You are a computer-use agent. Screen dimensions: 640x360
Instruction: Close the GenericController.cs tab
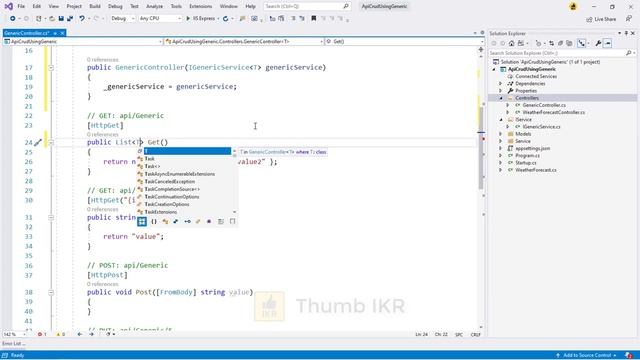click(x=62, y=33)
